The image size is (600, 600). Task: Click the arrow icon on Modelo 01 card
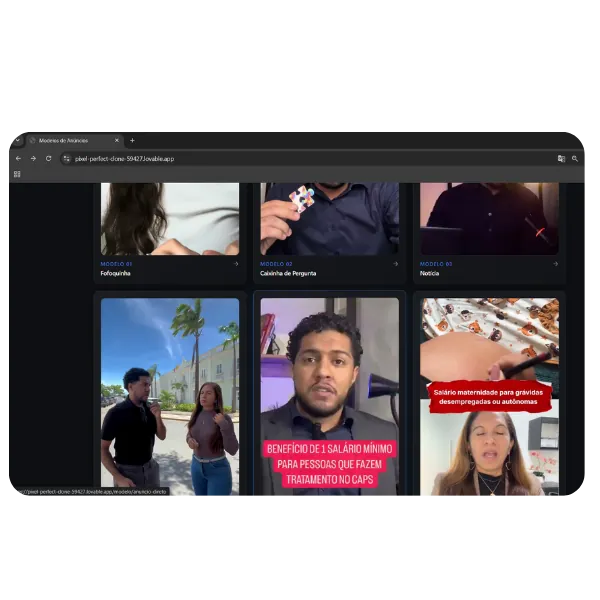236,264
